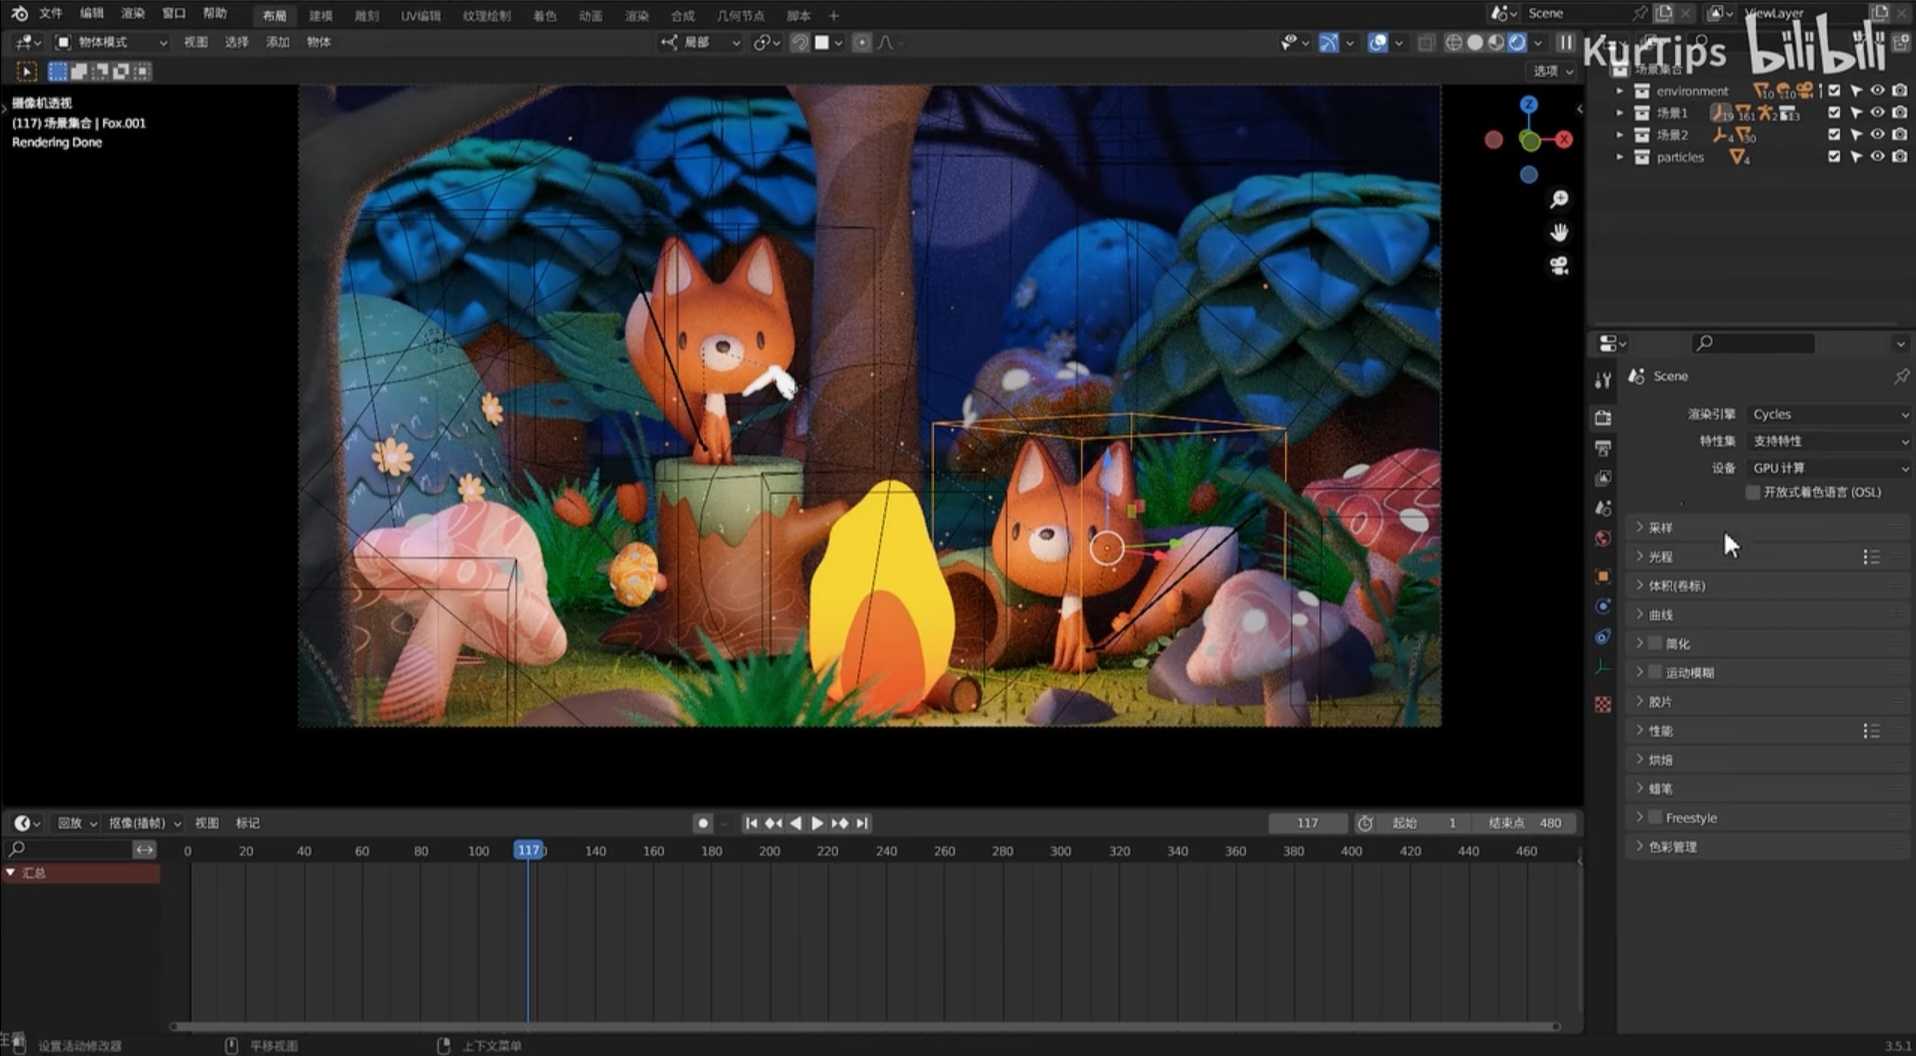Switch to material preview shading
The height and width of the screenshot is (1056, 1916).
tap(1496, 42)
